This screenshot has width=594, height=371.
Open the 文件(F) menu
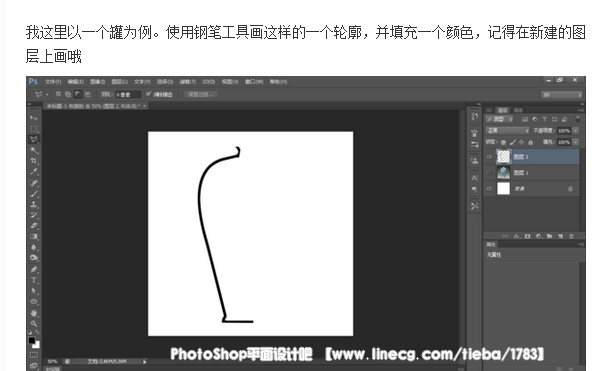[x=53, y=82]
